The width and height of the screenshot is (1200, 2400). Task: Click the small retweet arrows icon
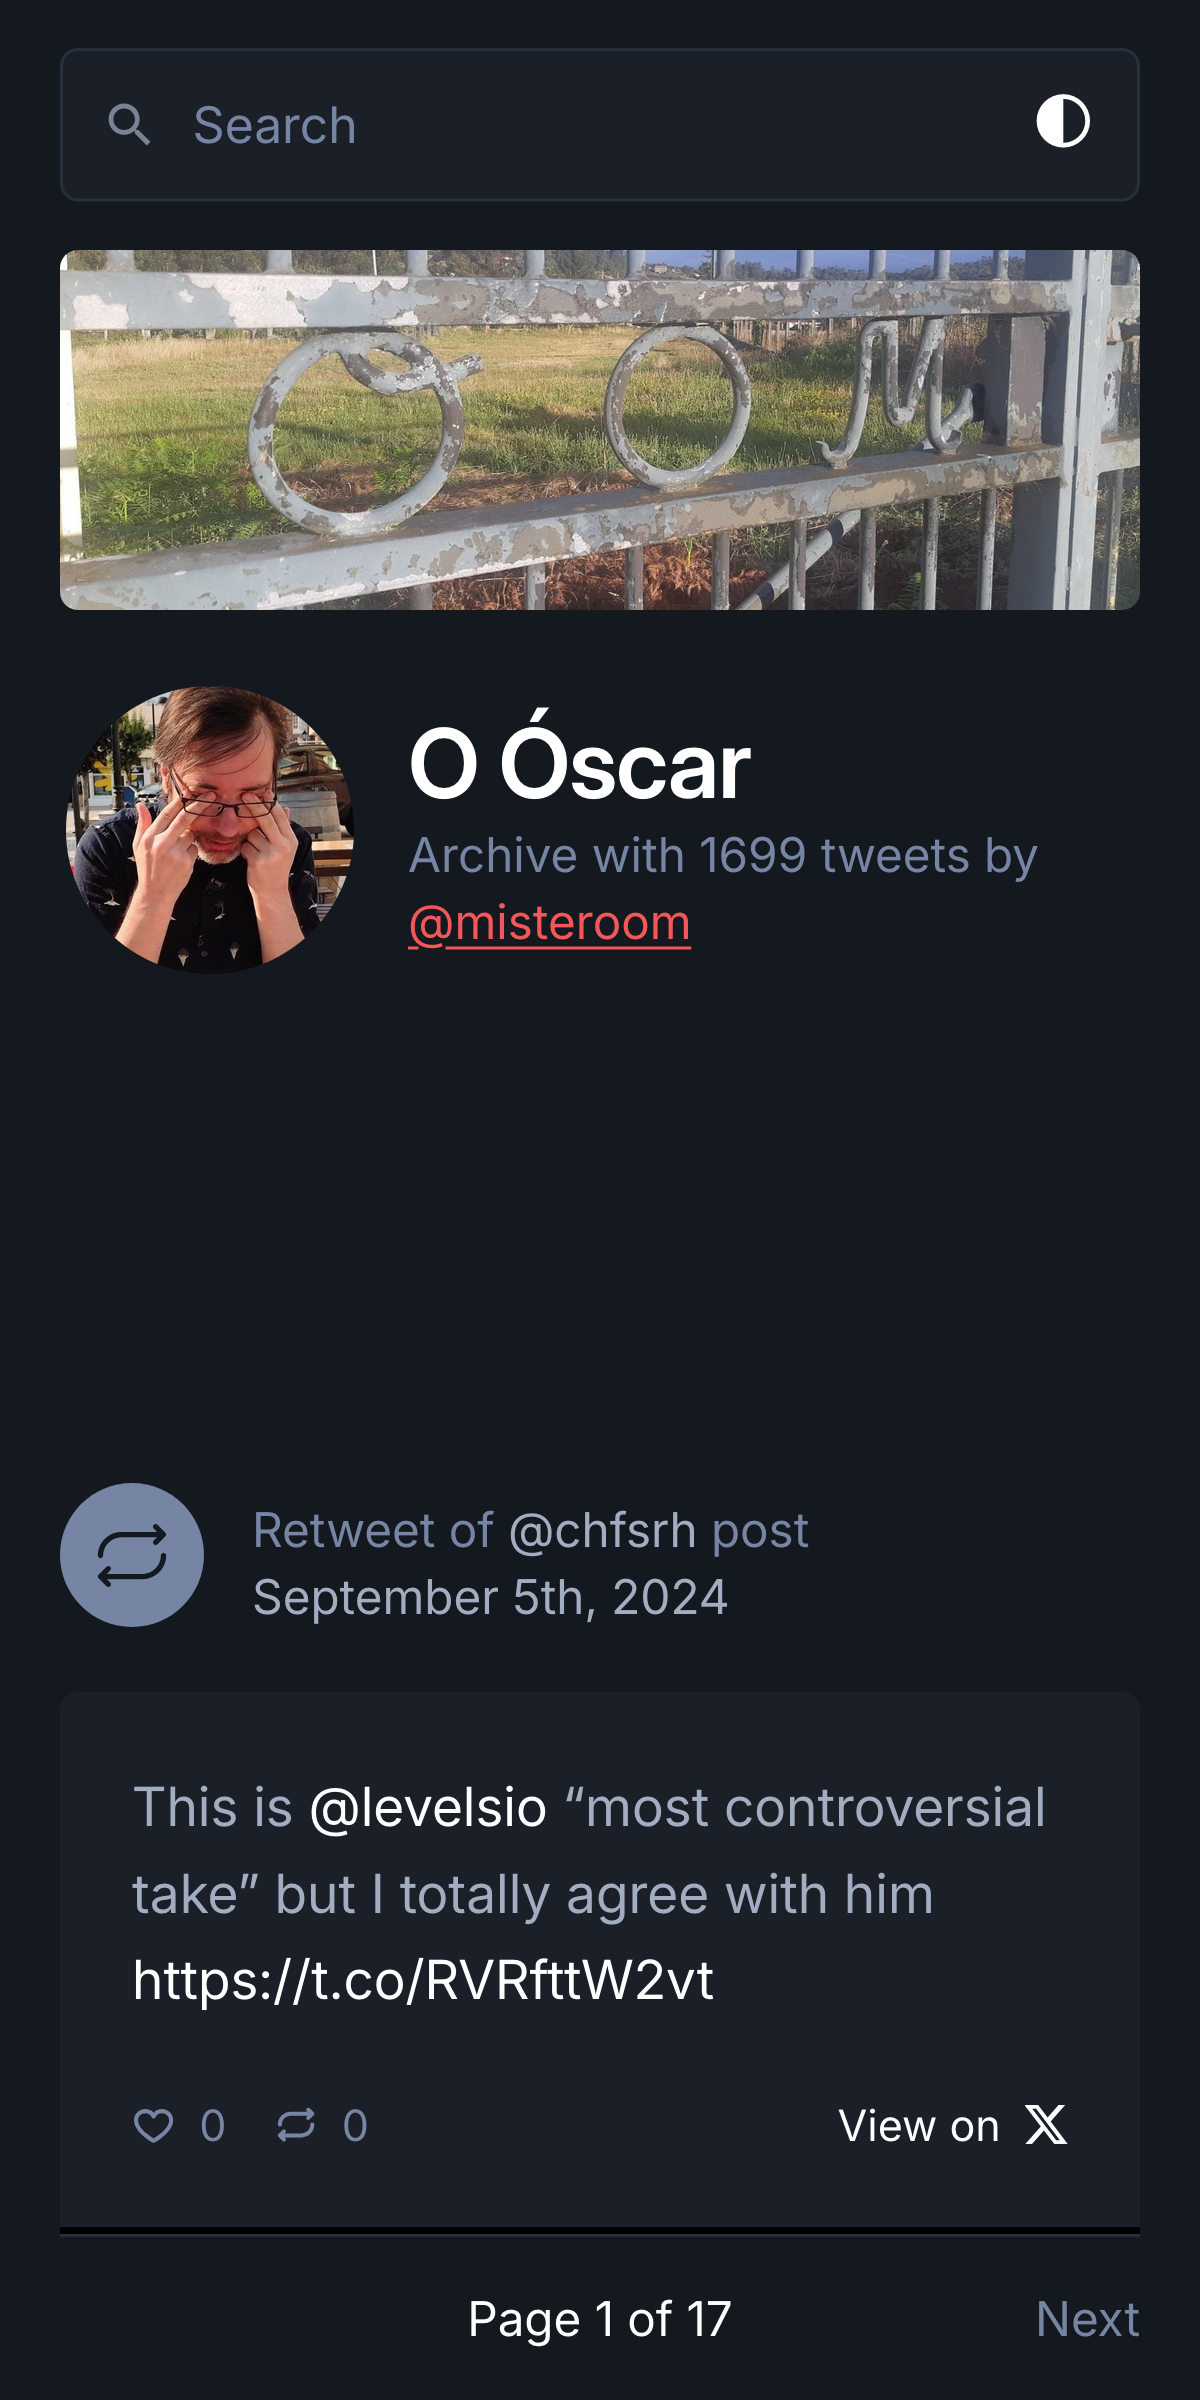(296, 2125)
